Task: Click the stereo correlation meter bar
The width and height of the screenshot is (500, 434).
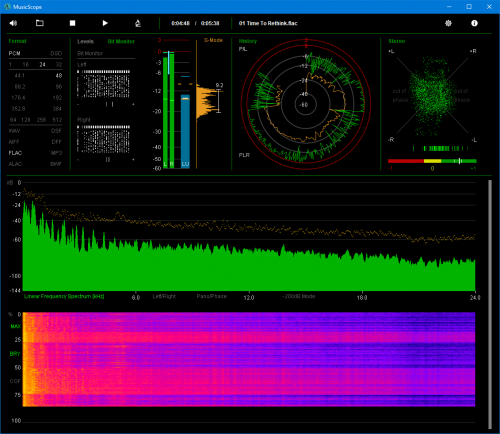Action: point(432,161)
